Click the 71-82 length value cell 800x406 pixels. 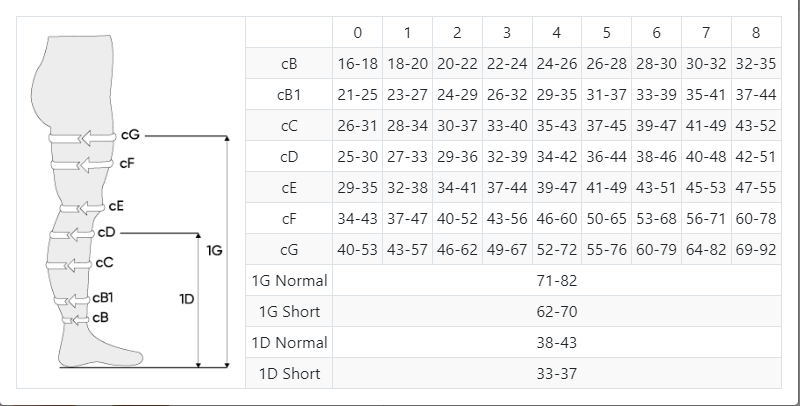[x=556, y=281]
